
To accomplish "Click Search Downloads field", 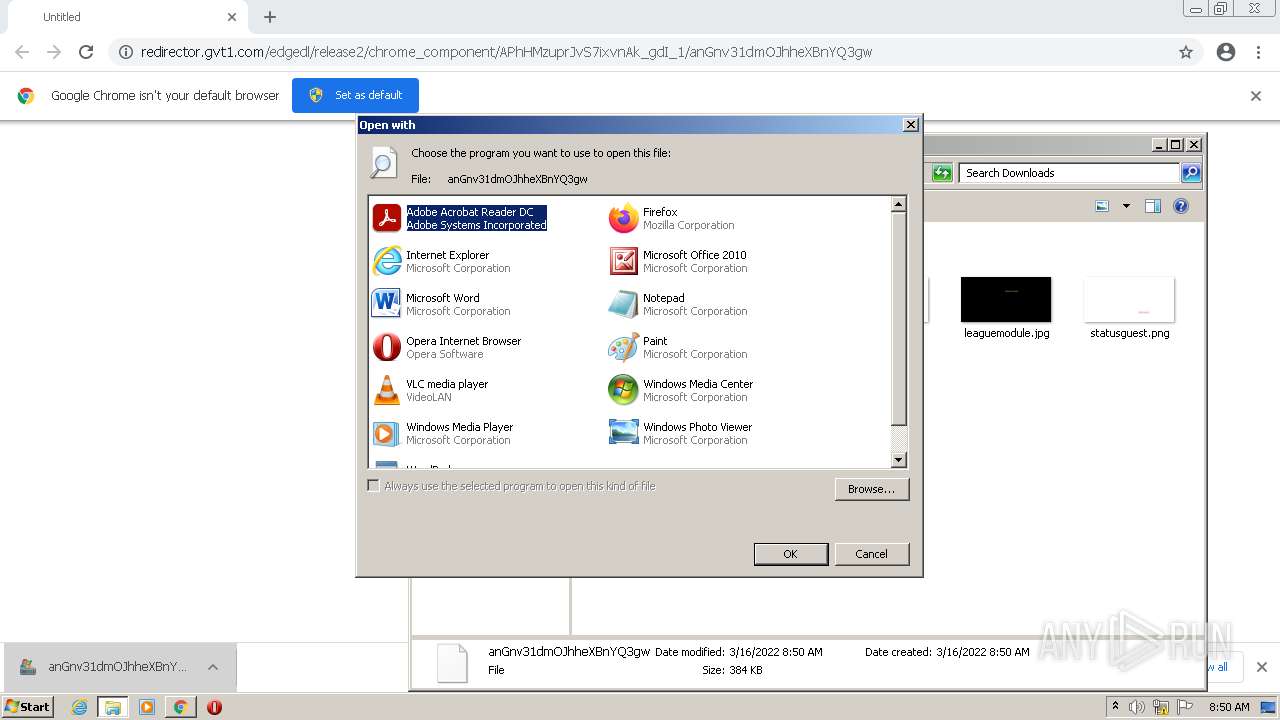I will pyautogui.click(x=1069, y=173).
